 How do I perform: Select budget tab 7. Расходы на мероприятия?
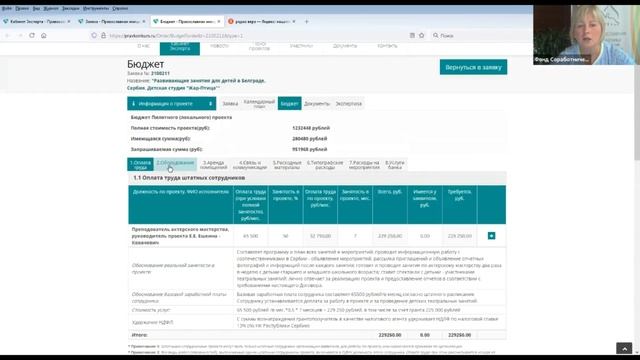364,165
